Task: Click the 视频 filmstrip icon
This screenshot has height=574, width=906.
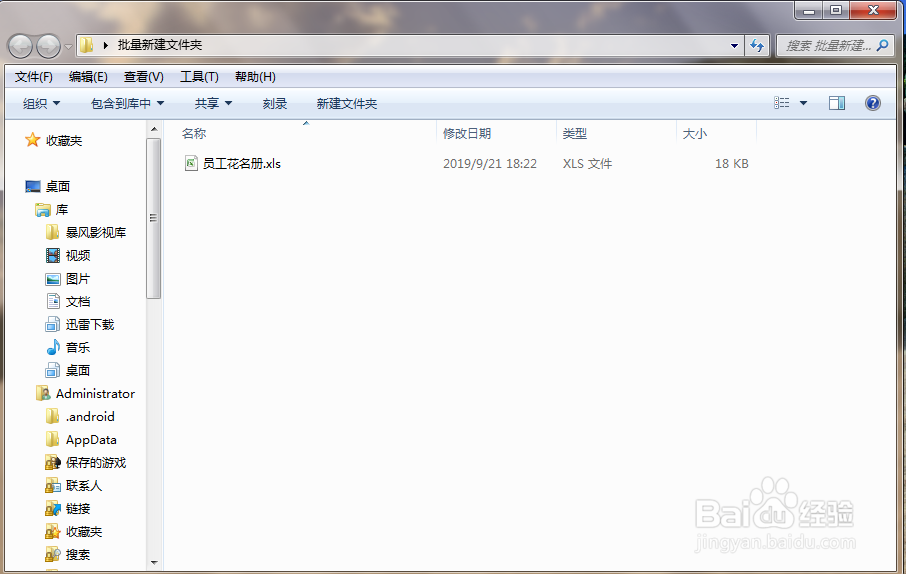Action: click(x=53, y=255)
